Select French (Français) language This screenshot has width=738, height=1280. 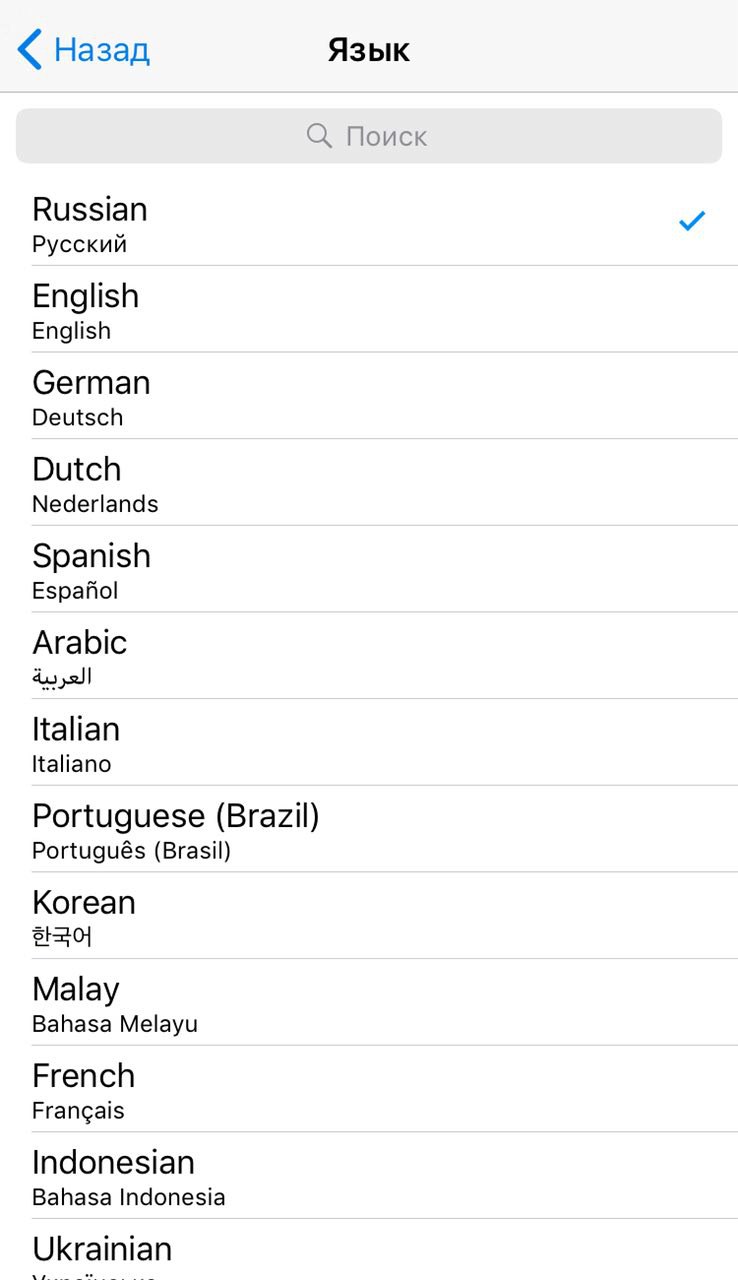tap(369, 1089)
